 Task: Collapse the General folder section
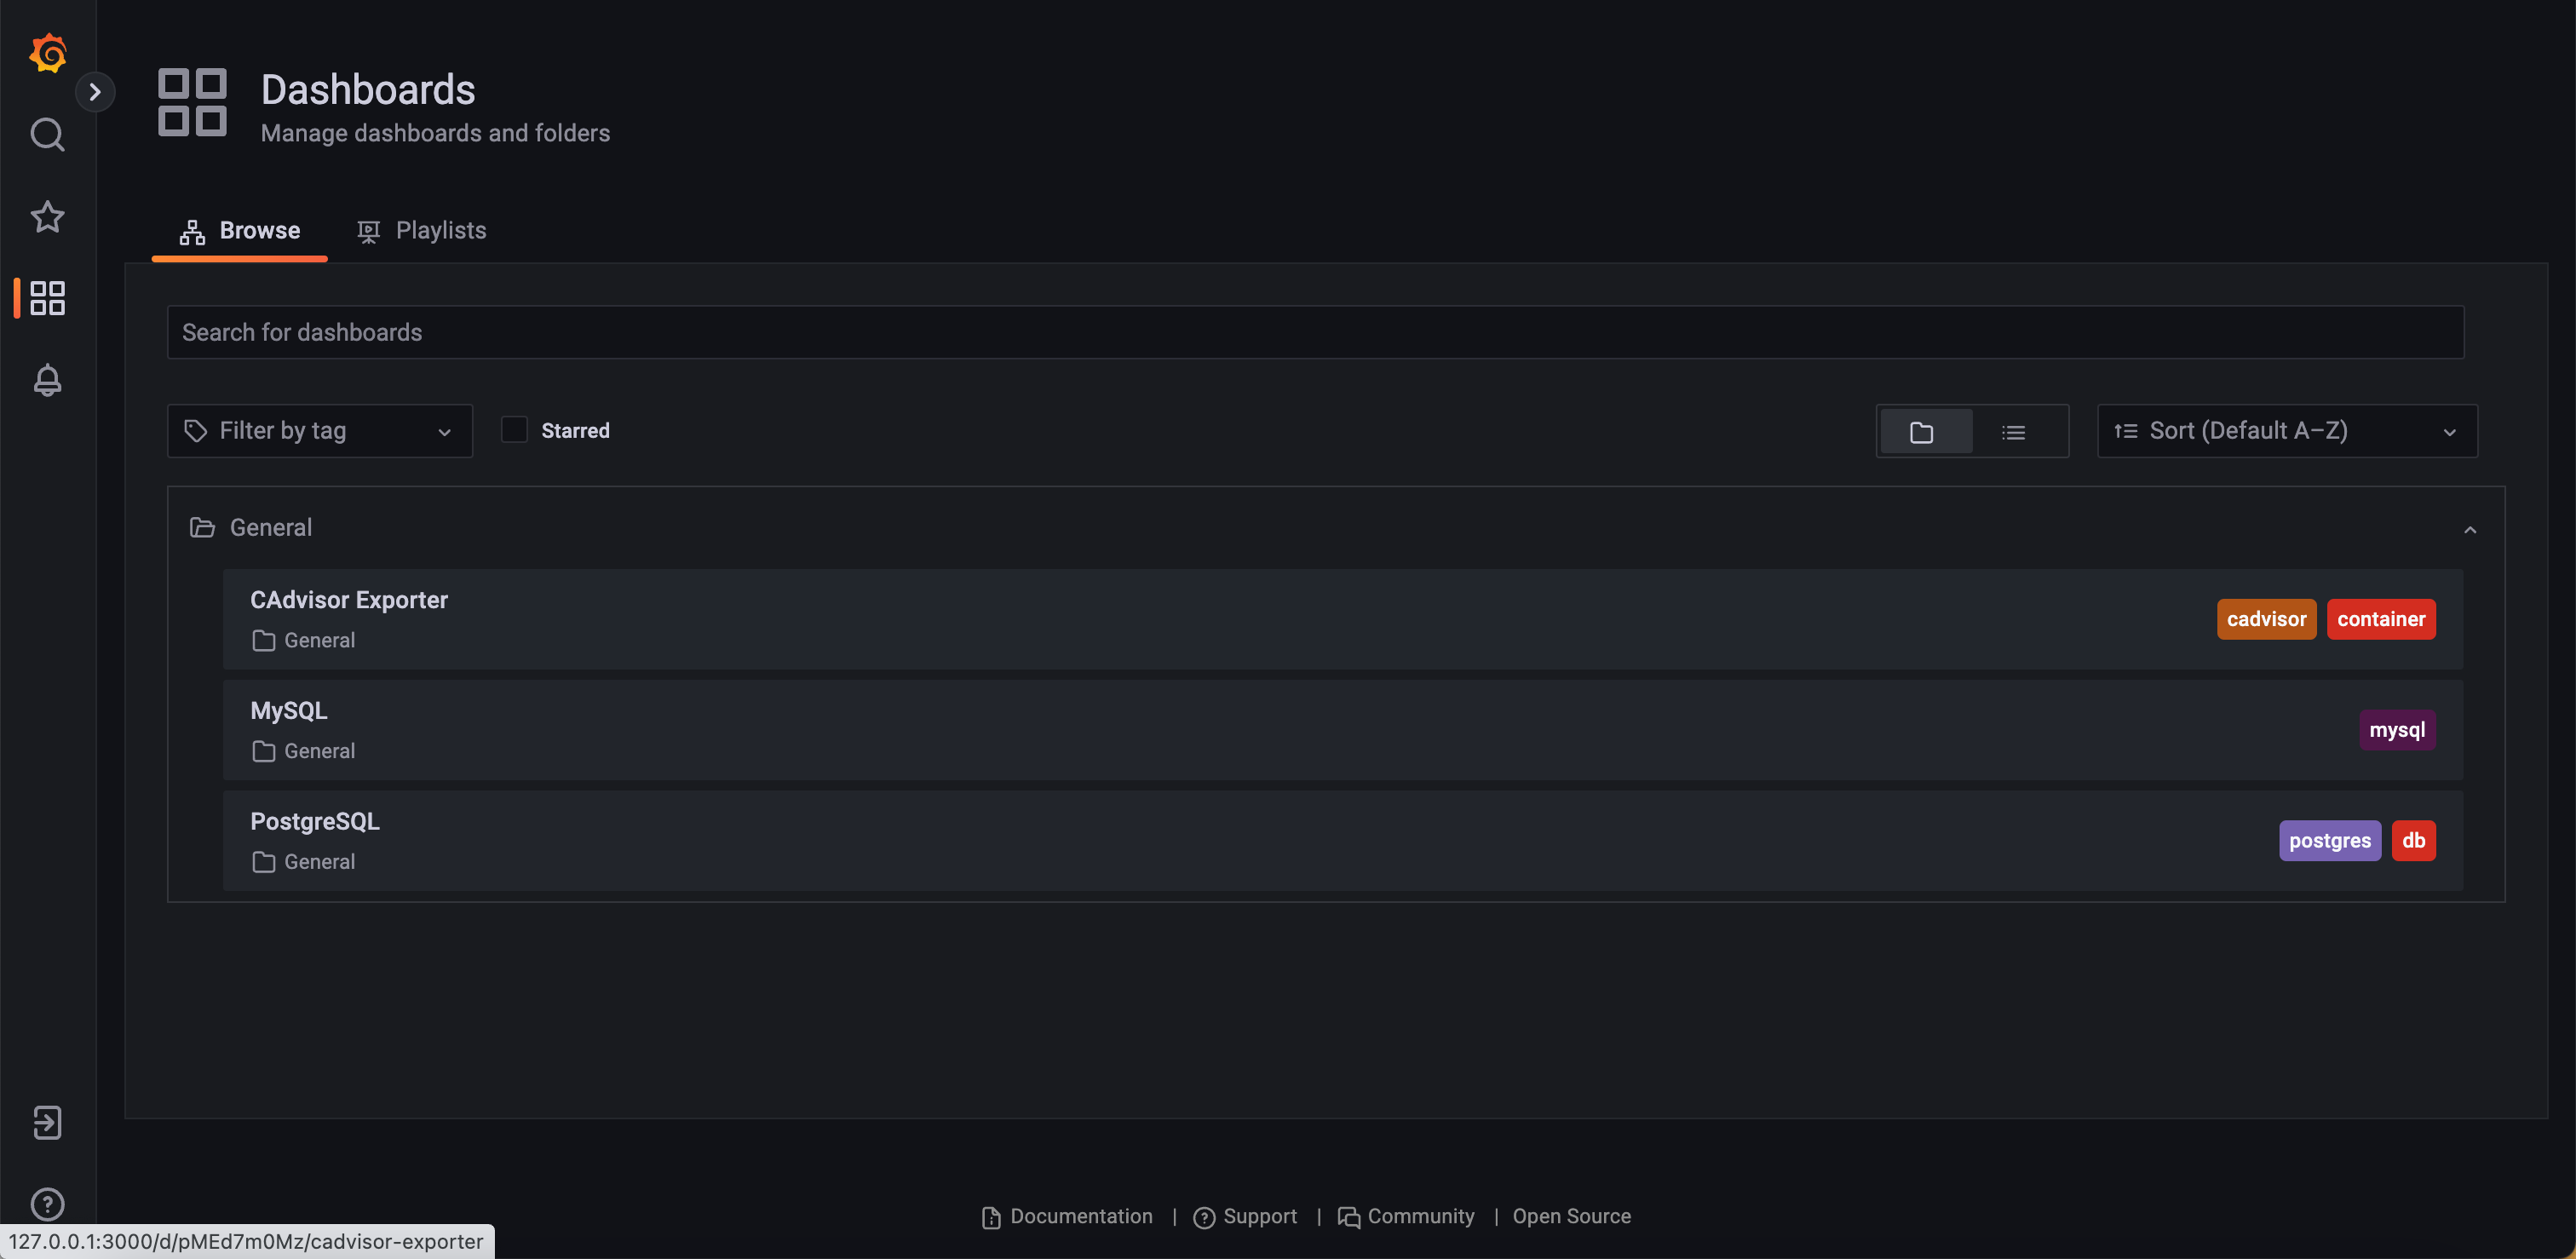(2470, 529)
